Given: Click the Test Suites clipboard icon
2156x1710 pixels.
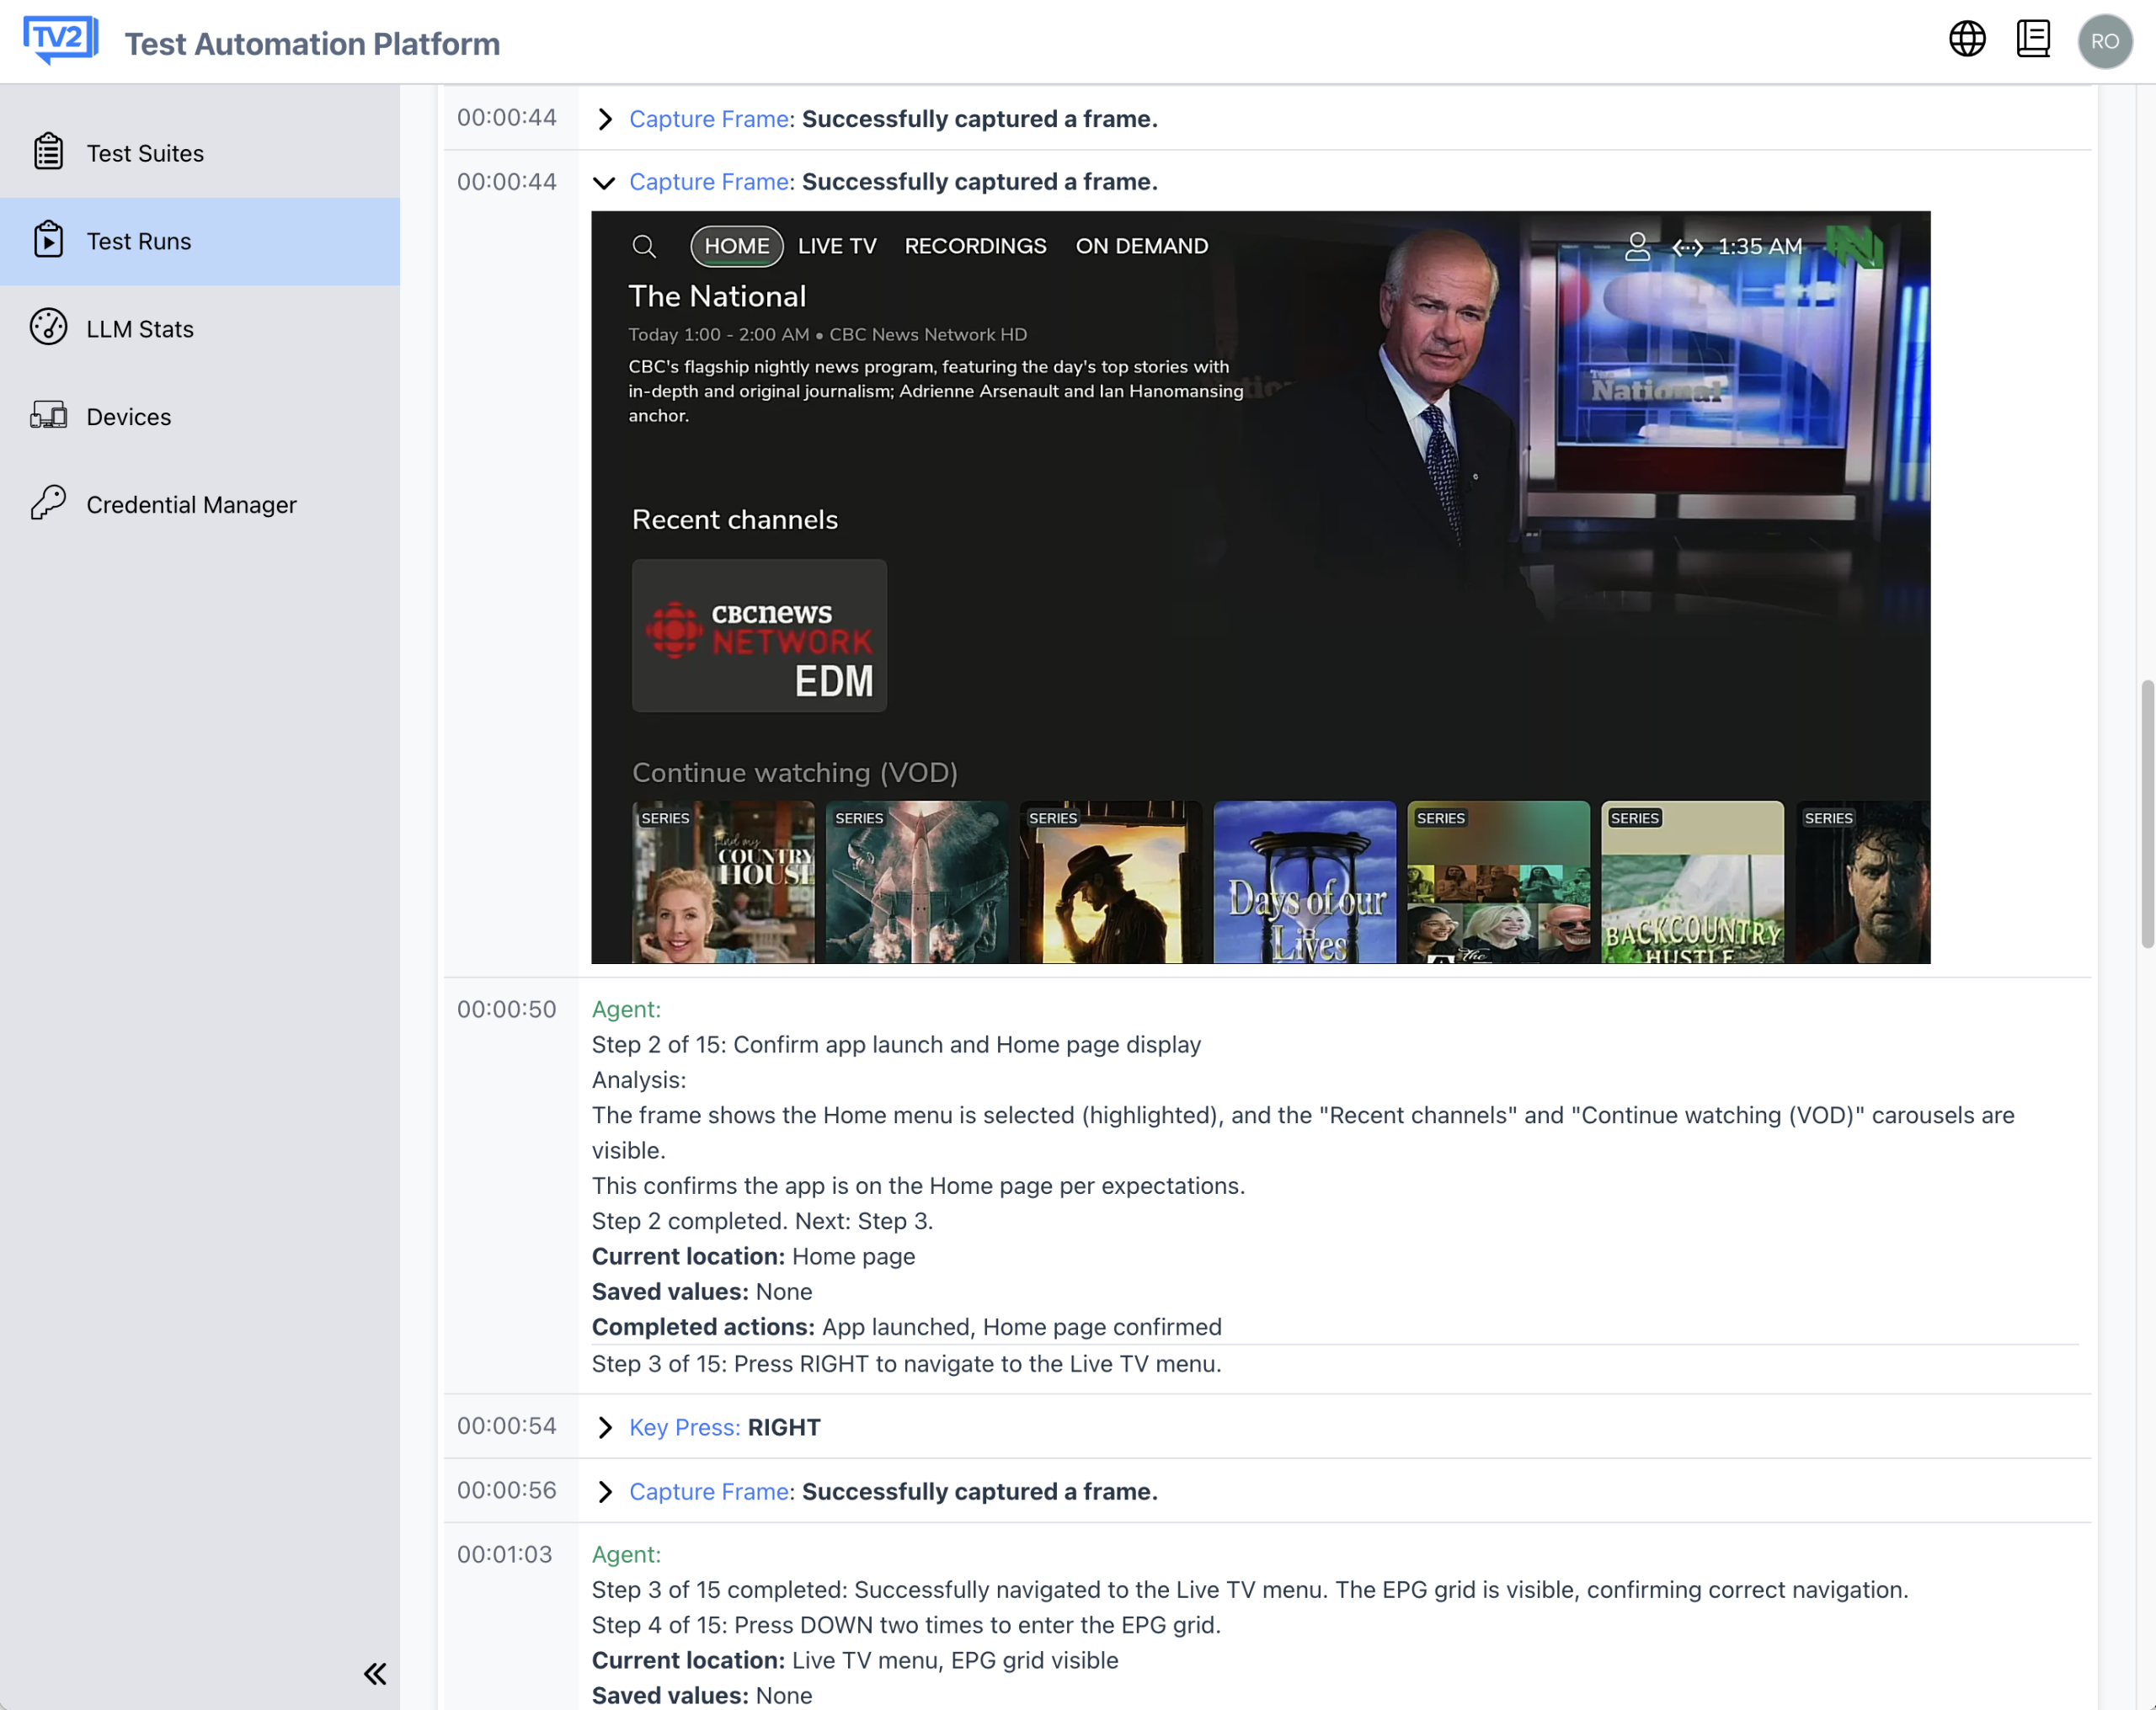Looking at the screenshot, I should tap(48, 152).
